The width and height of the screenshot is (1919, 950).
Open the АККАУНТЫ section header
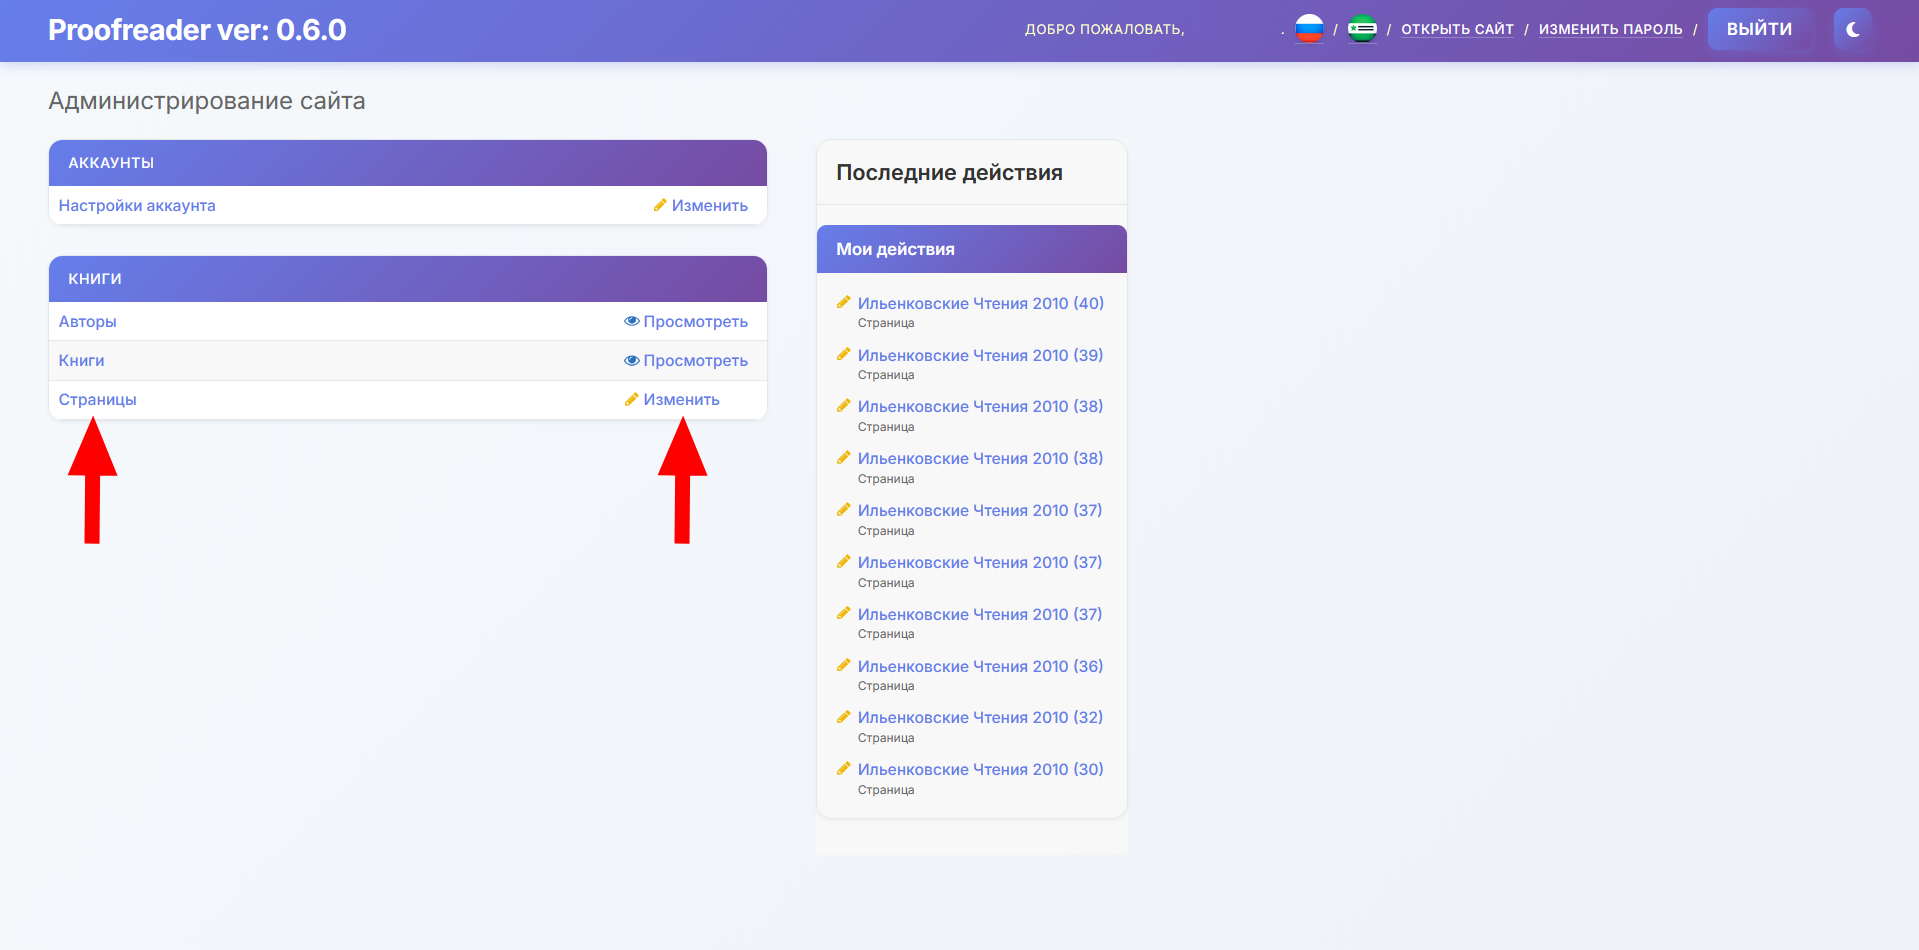pos(111,163)
